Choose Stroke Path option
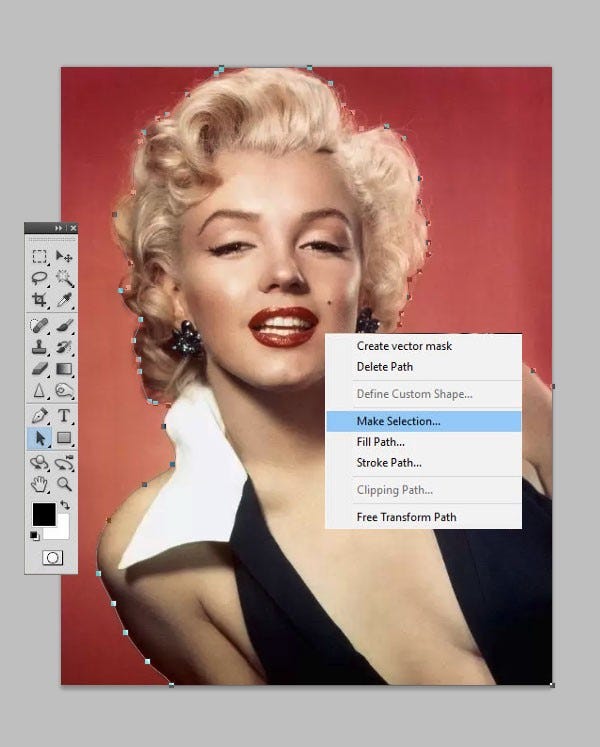Viewport: 600px width, 747px height. [x=389, y=463]
